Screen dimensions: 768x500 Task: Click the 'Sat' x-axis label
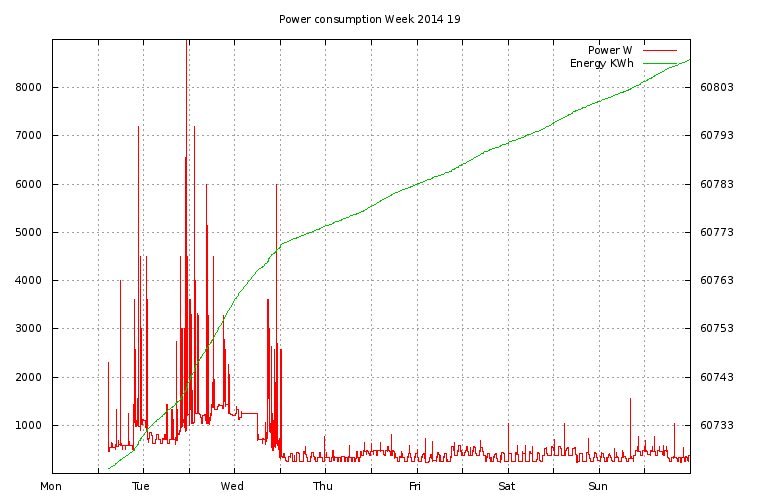pyautogui.click(x=506, y=486)
